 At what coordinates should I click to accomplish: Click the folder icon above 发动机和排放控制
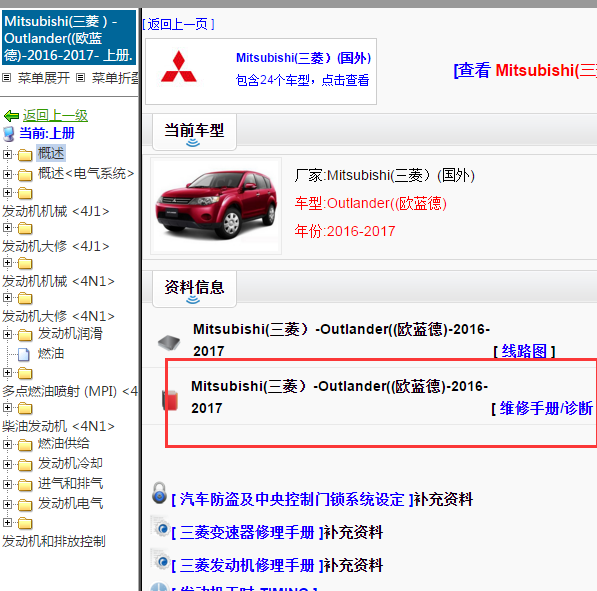pos(25,523)
